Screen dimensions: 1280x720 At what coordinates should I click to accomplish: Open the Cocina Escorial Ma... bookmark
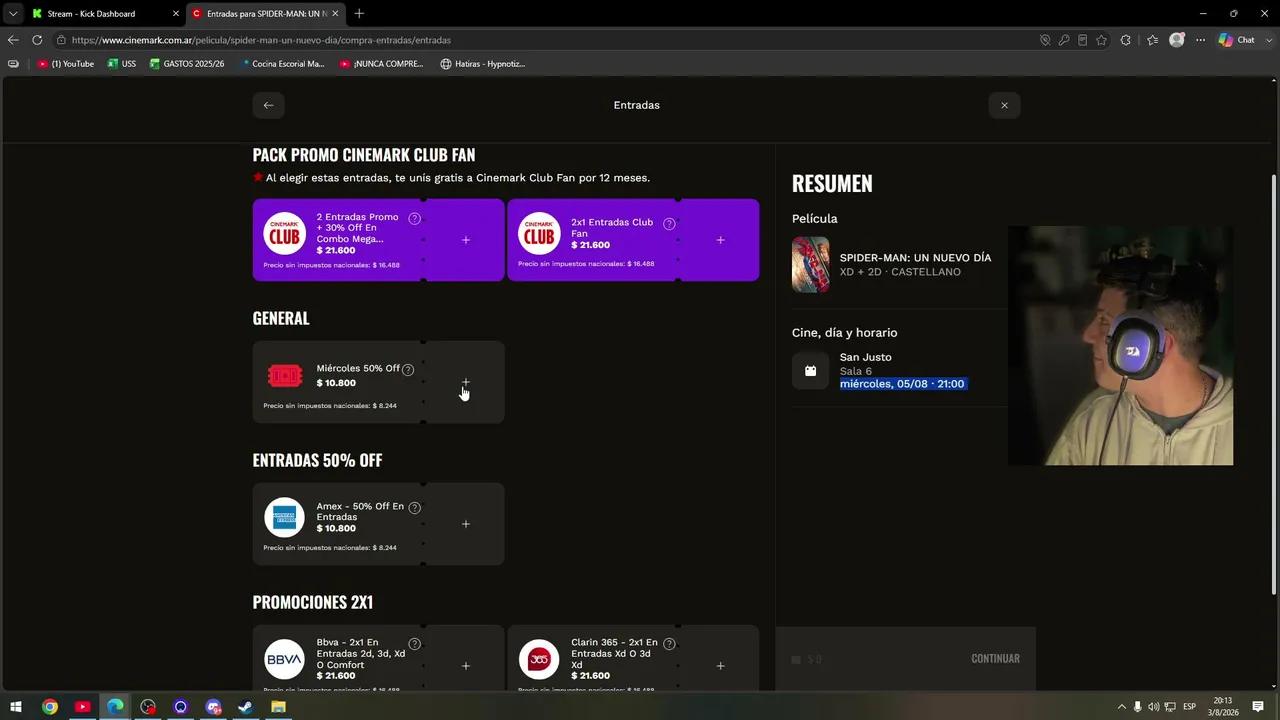[x=283, y=64]
